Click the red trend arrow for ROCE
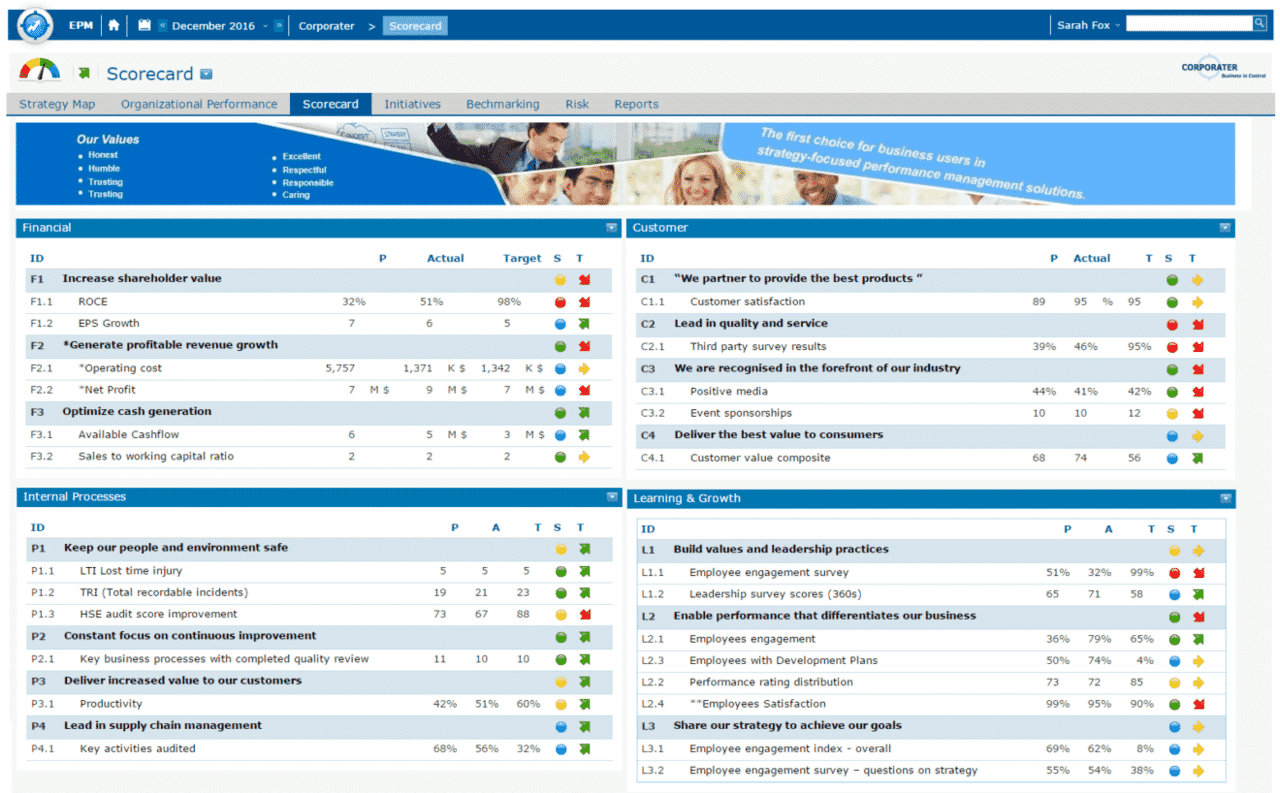 [x=584, y=302]
